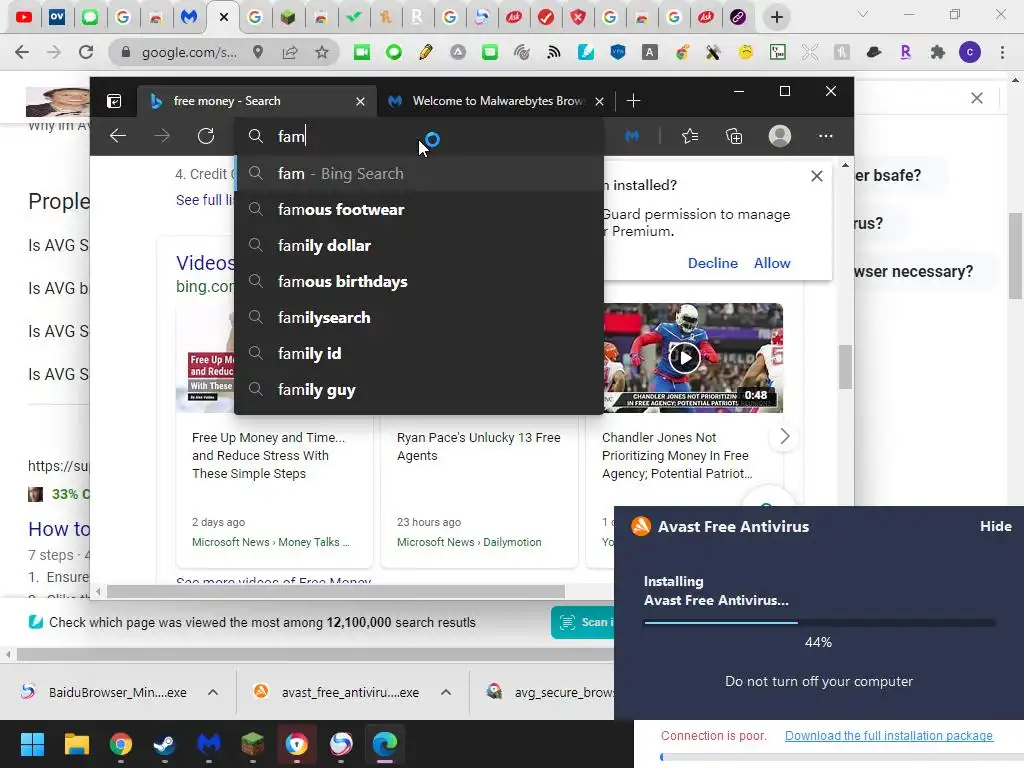
Task: Select the 'free money - Search' Edge tab
Action: 257,101
